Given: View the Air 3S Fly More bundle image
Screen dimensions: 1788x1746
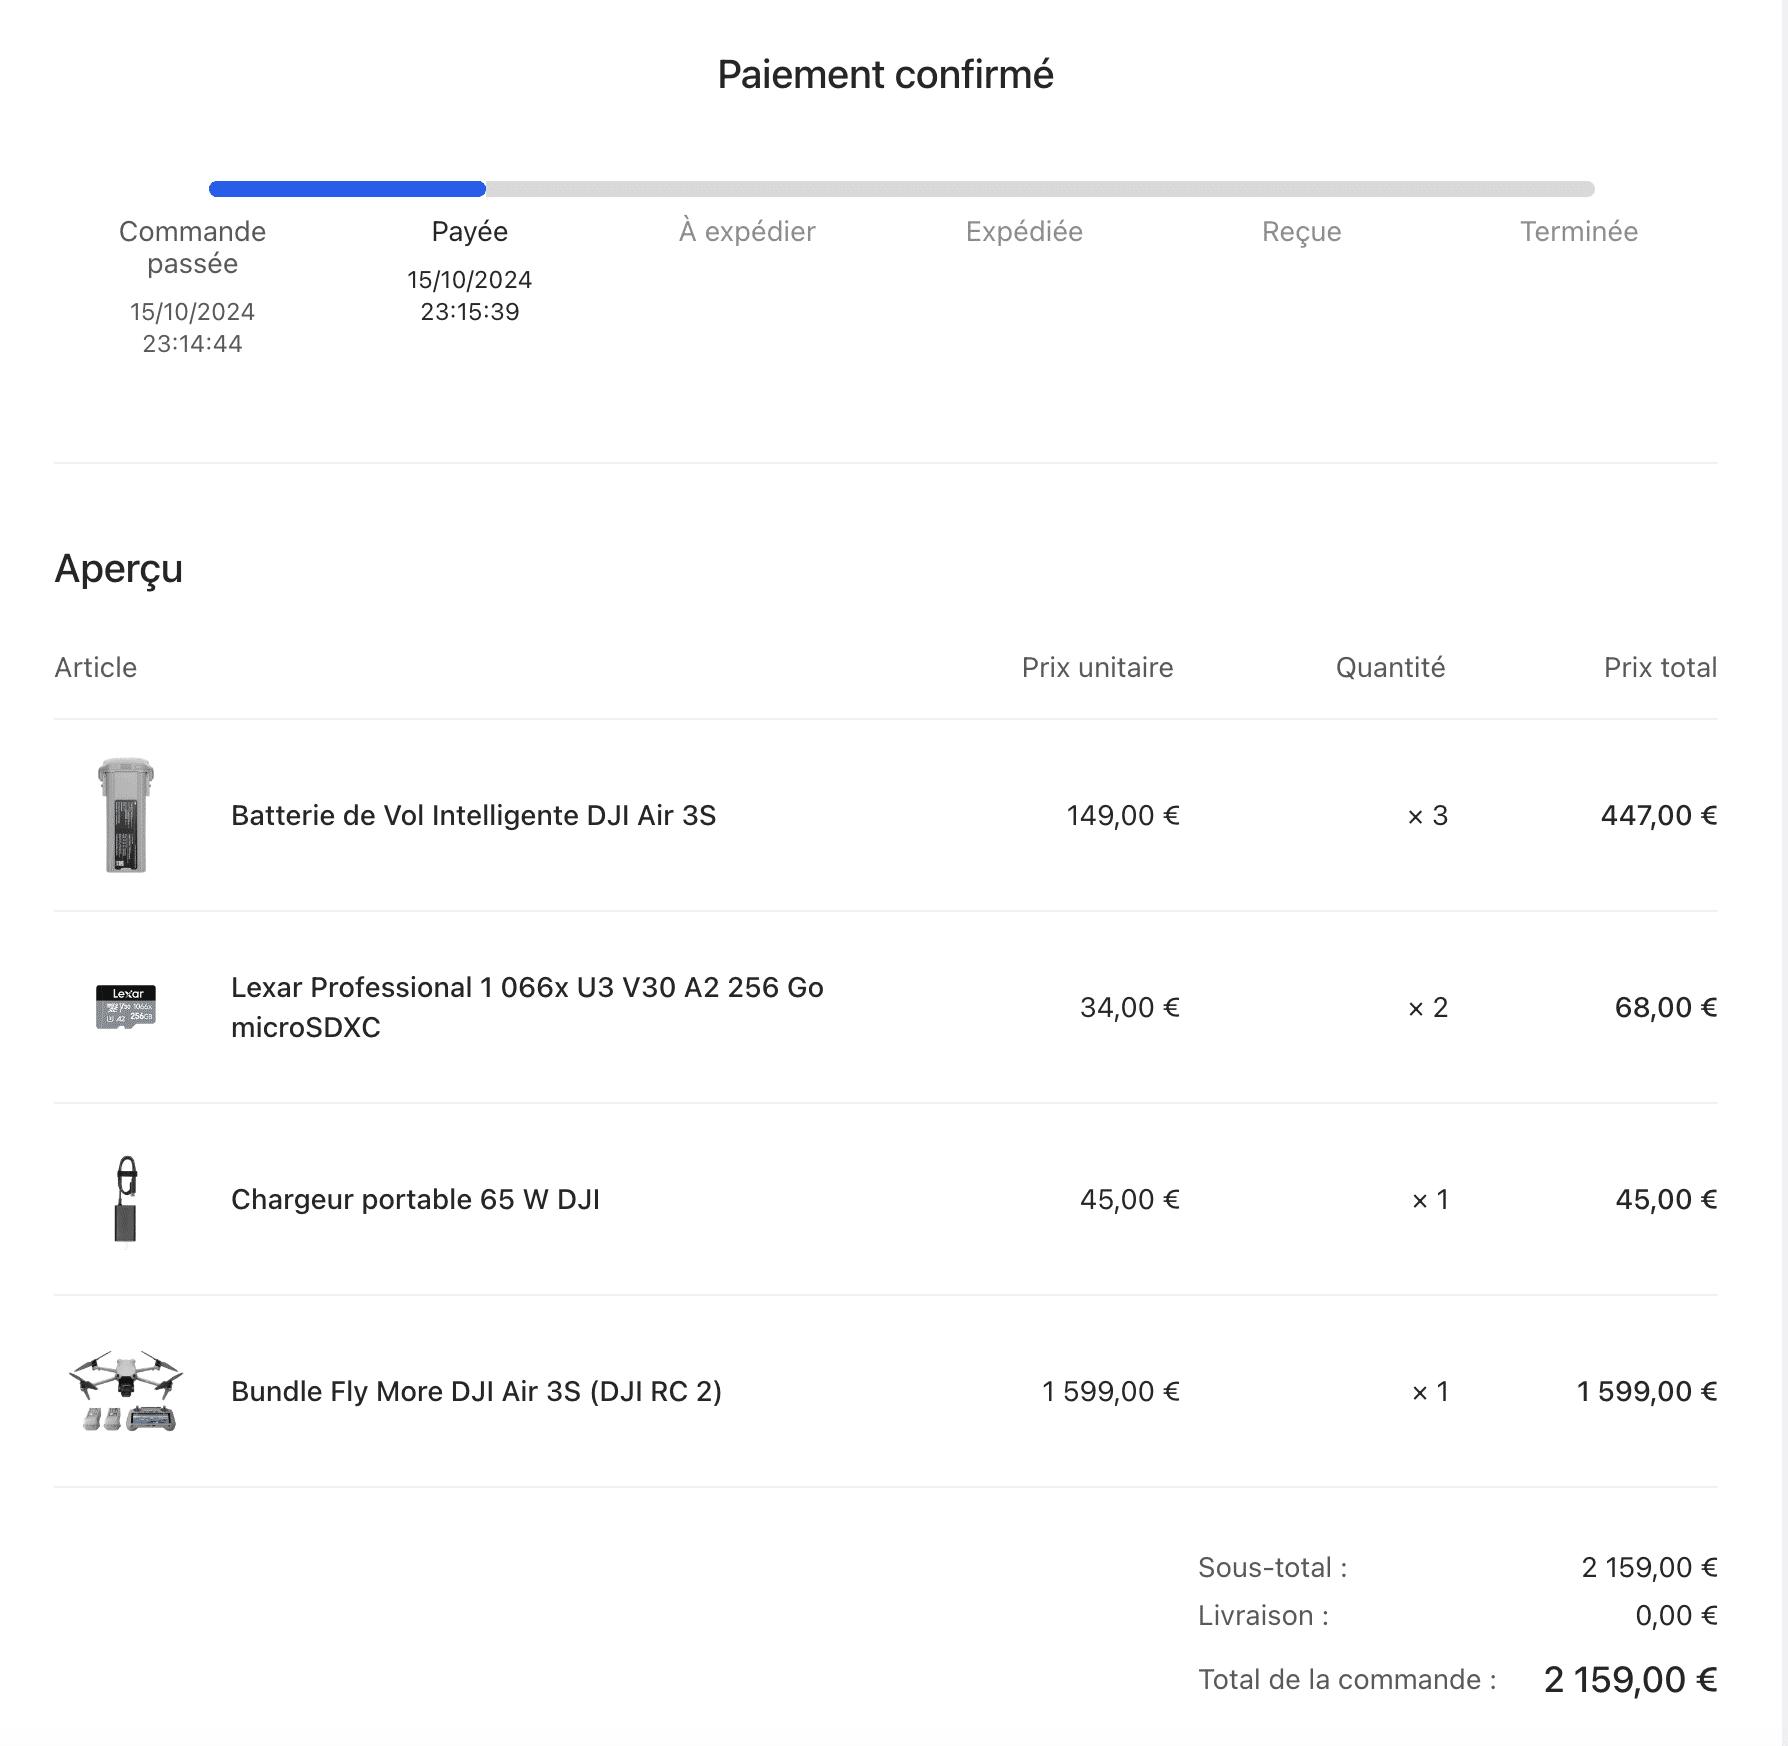Looking at the screenshot, I should coord(126,1391).
